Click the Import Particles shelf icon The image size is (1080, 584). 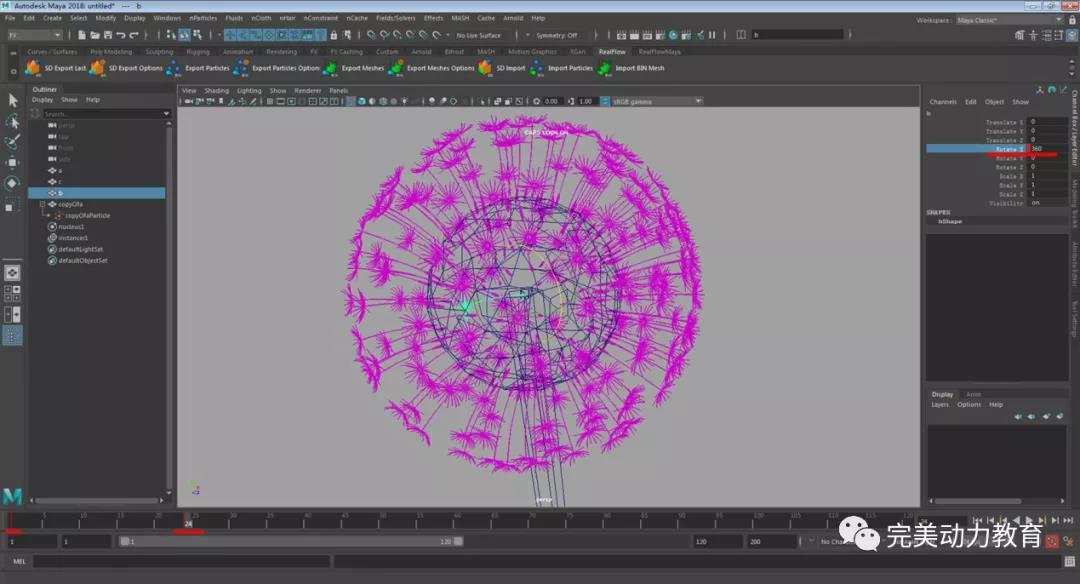click(536, 68)
